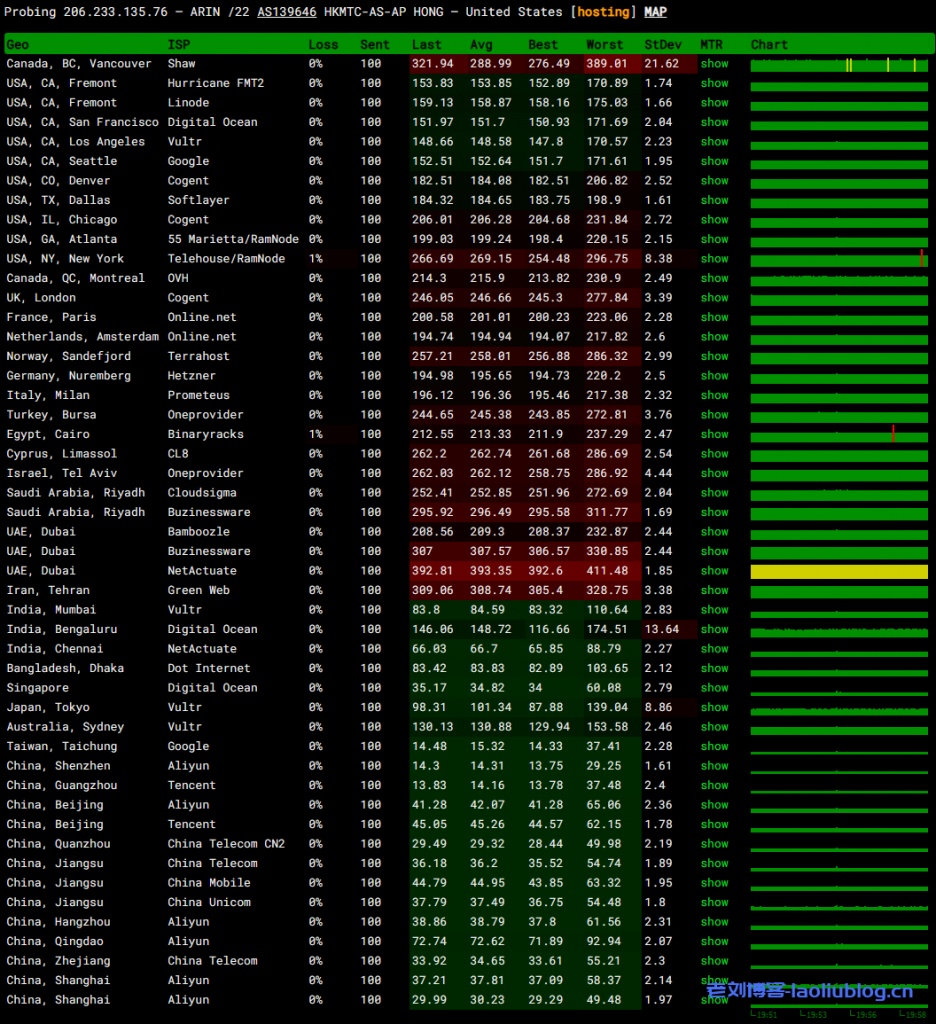The width and height of the screenshot is (936, 1024).
Task: Open show link for Japan Tokyo Vultr
Action: 714,708
